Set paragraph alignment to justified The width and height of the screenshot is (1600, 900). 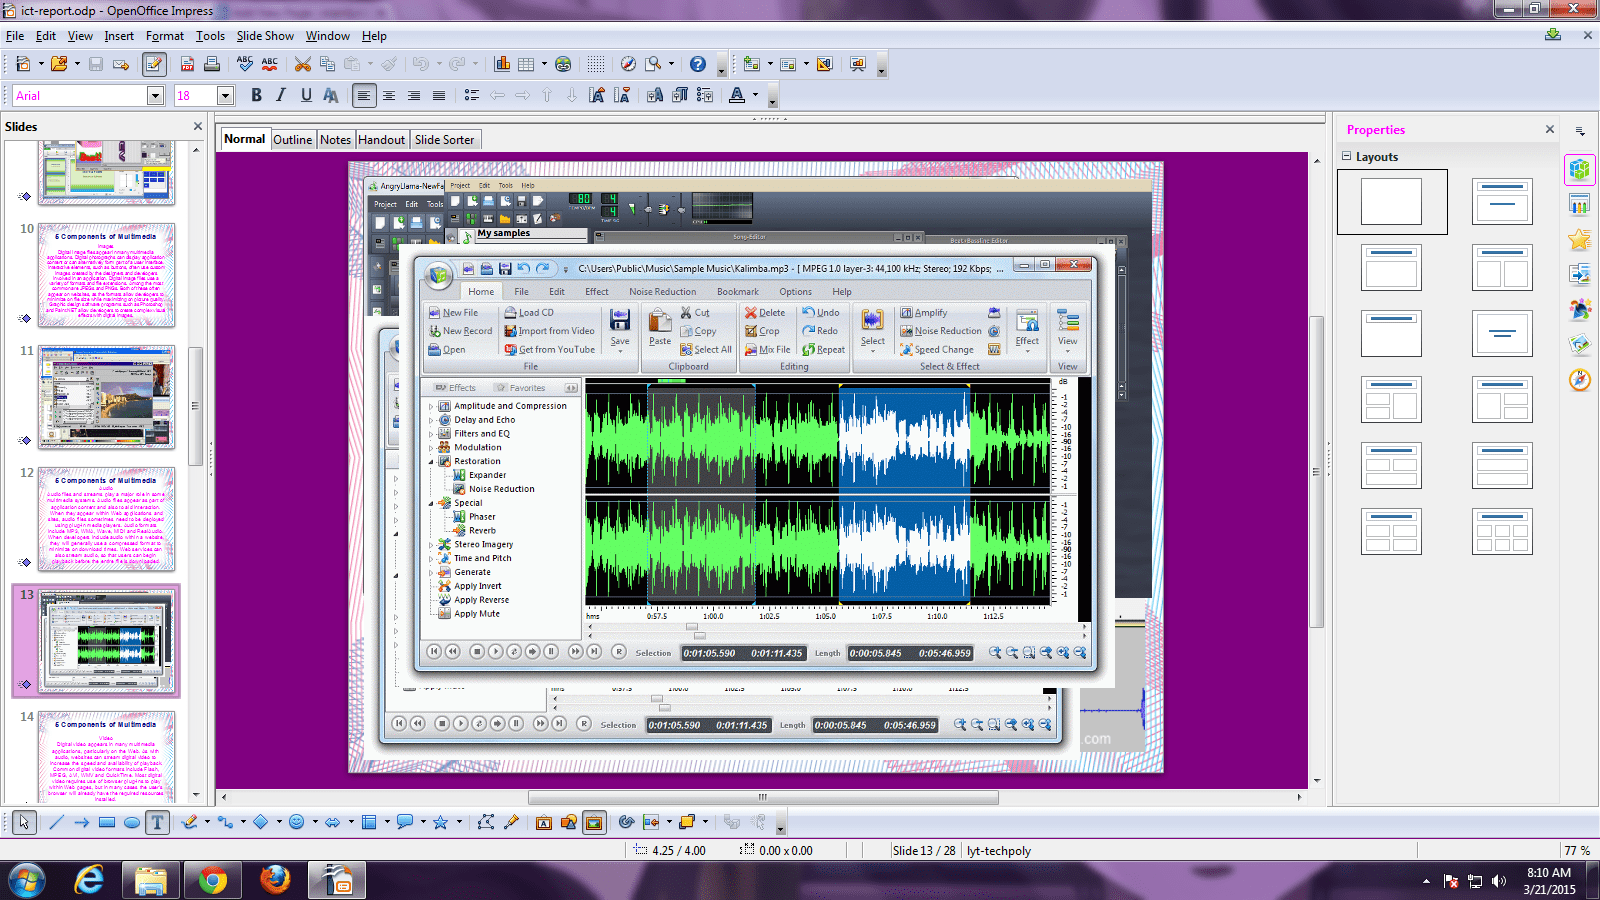pyautogui.click(x=439, y=95)
